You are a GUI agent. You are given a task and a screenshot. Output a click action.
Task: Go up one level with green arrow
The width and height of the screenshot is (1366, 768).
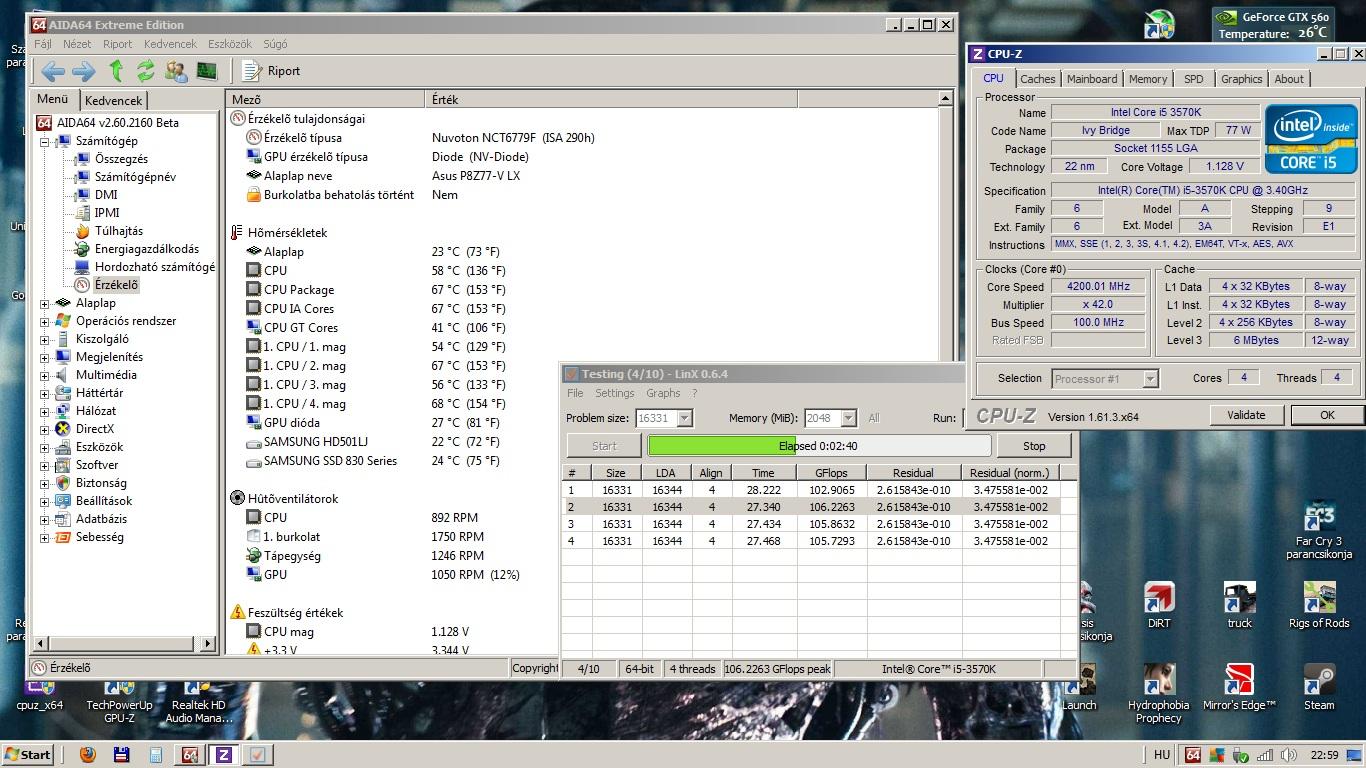116,70
